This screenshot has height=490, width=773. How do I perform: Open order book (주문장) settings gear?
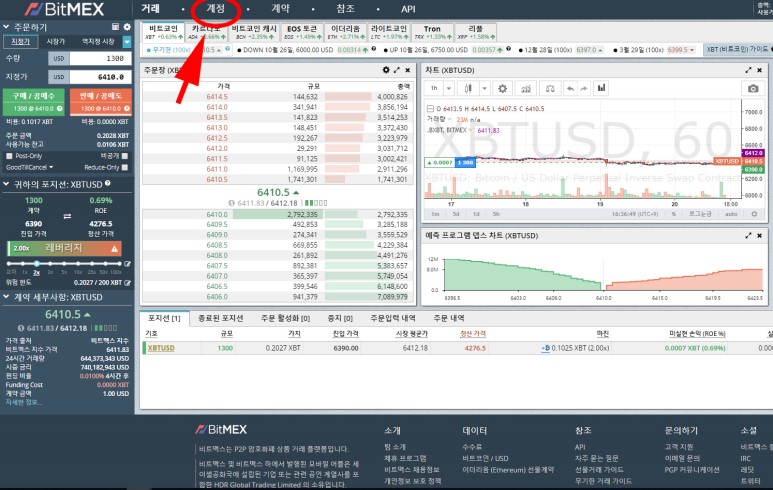coord(386,70)
